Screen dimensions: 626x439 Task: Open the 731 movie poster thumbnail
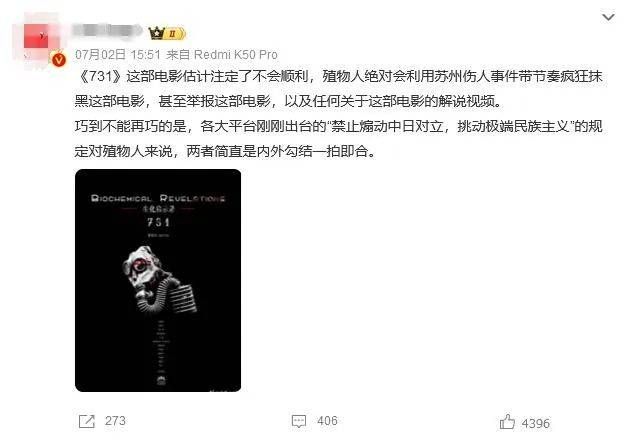[x=158, y=280]
